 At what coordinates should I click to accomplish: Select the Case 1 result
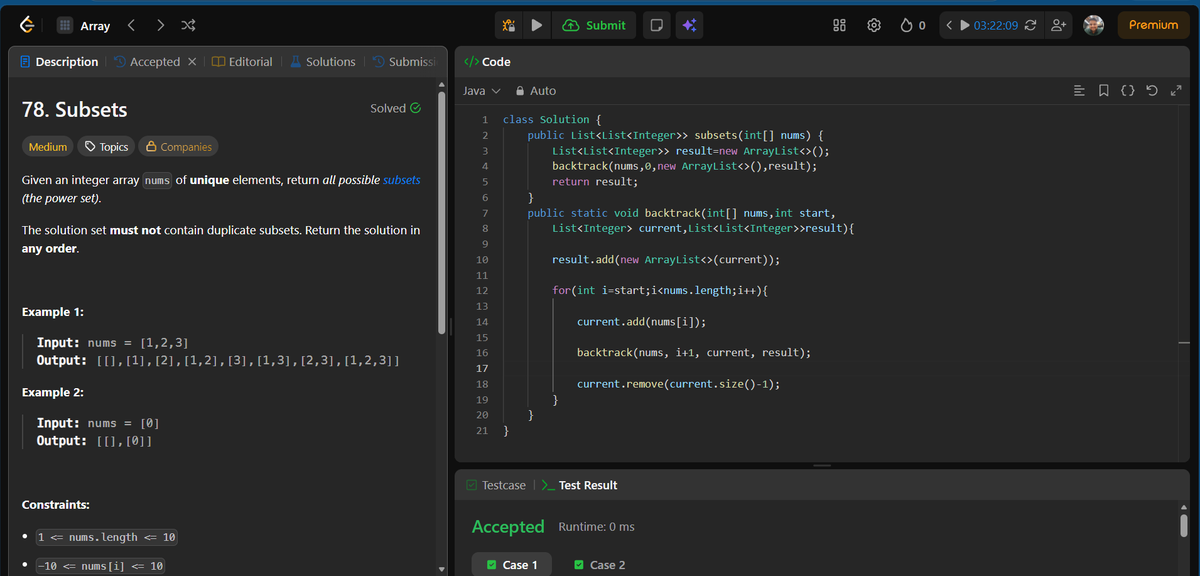[512, 565]
